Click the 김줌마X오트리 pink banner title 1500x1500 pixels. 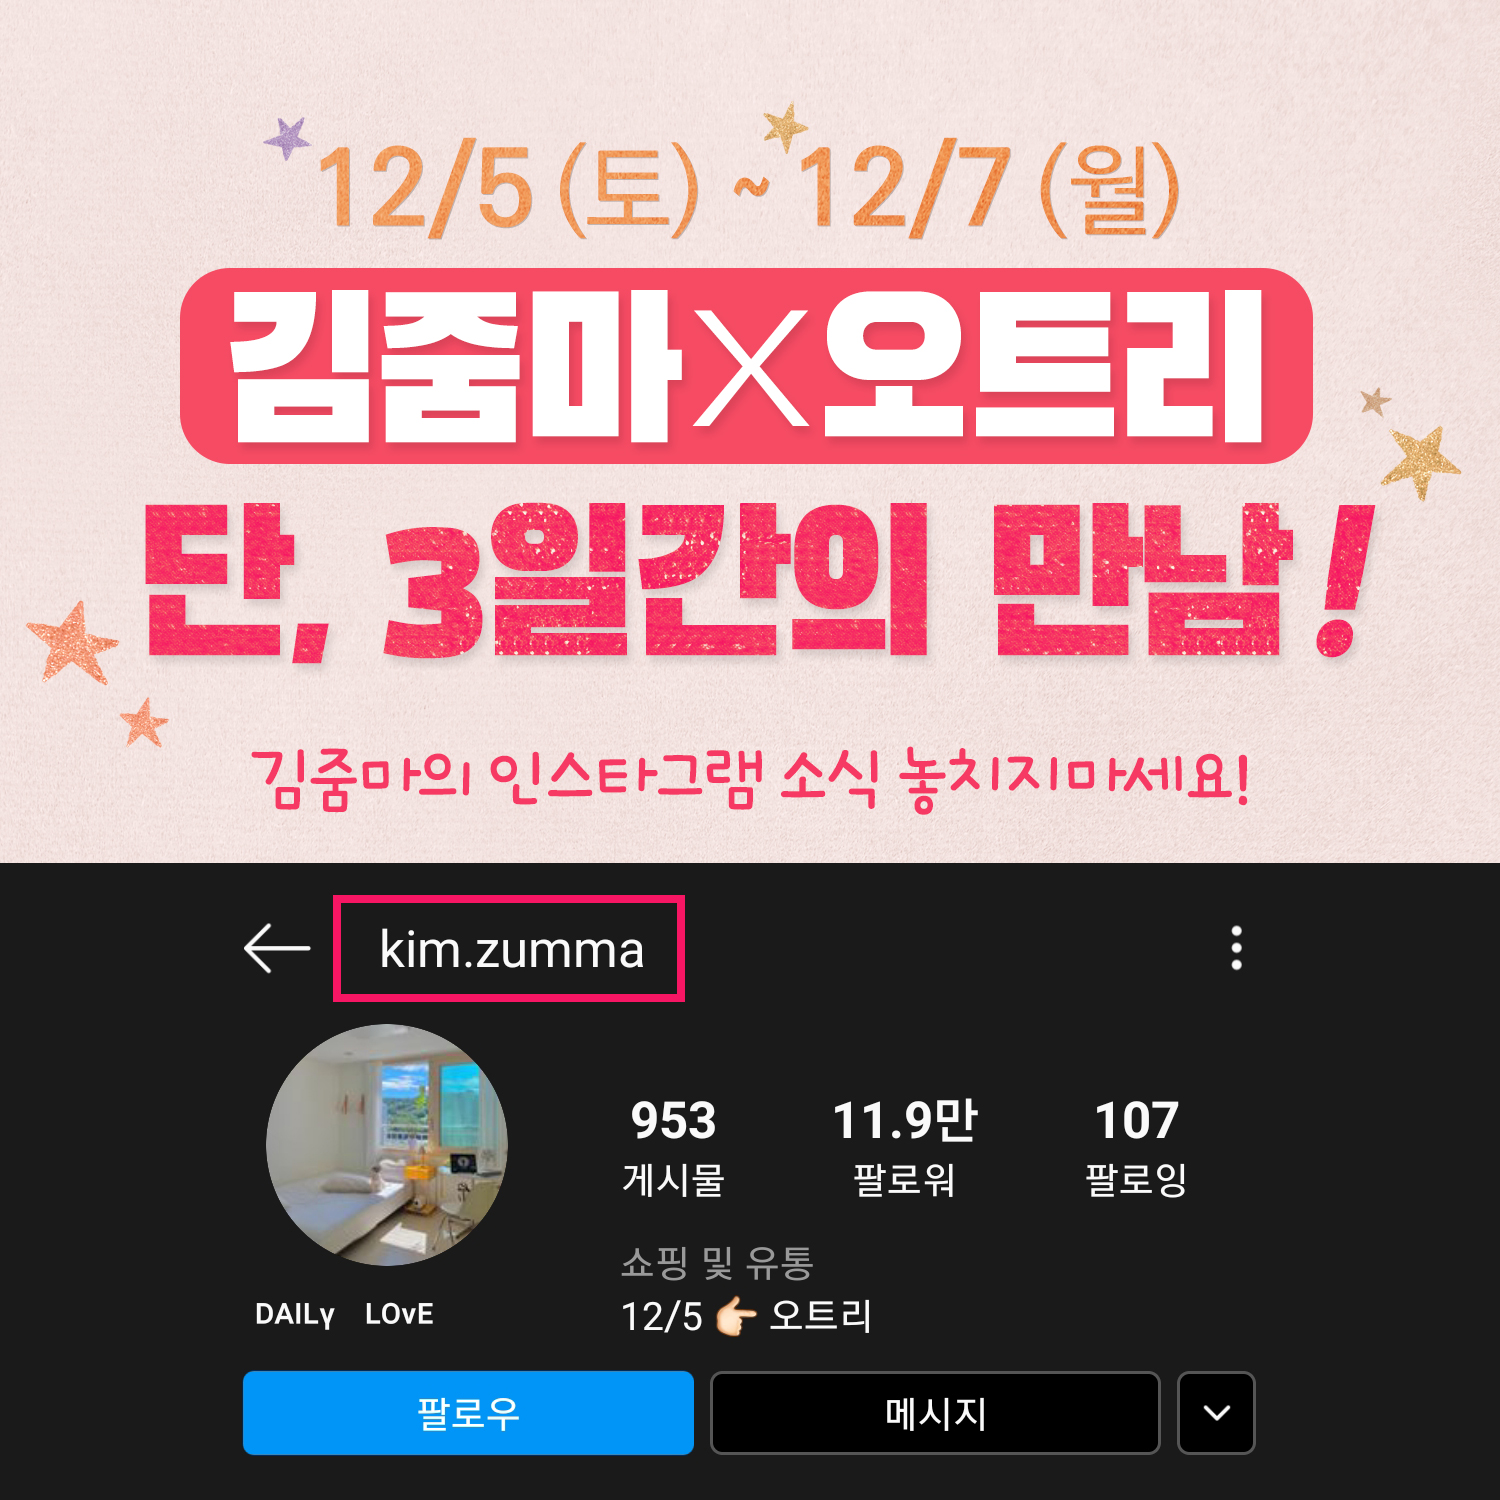click(x=746, y=366)
